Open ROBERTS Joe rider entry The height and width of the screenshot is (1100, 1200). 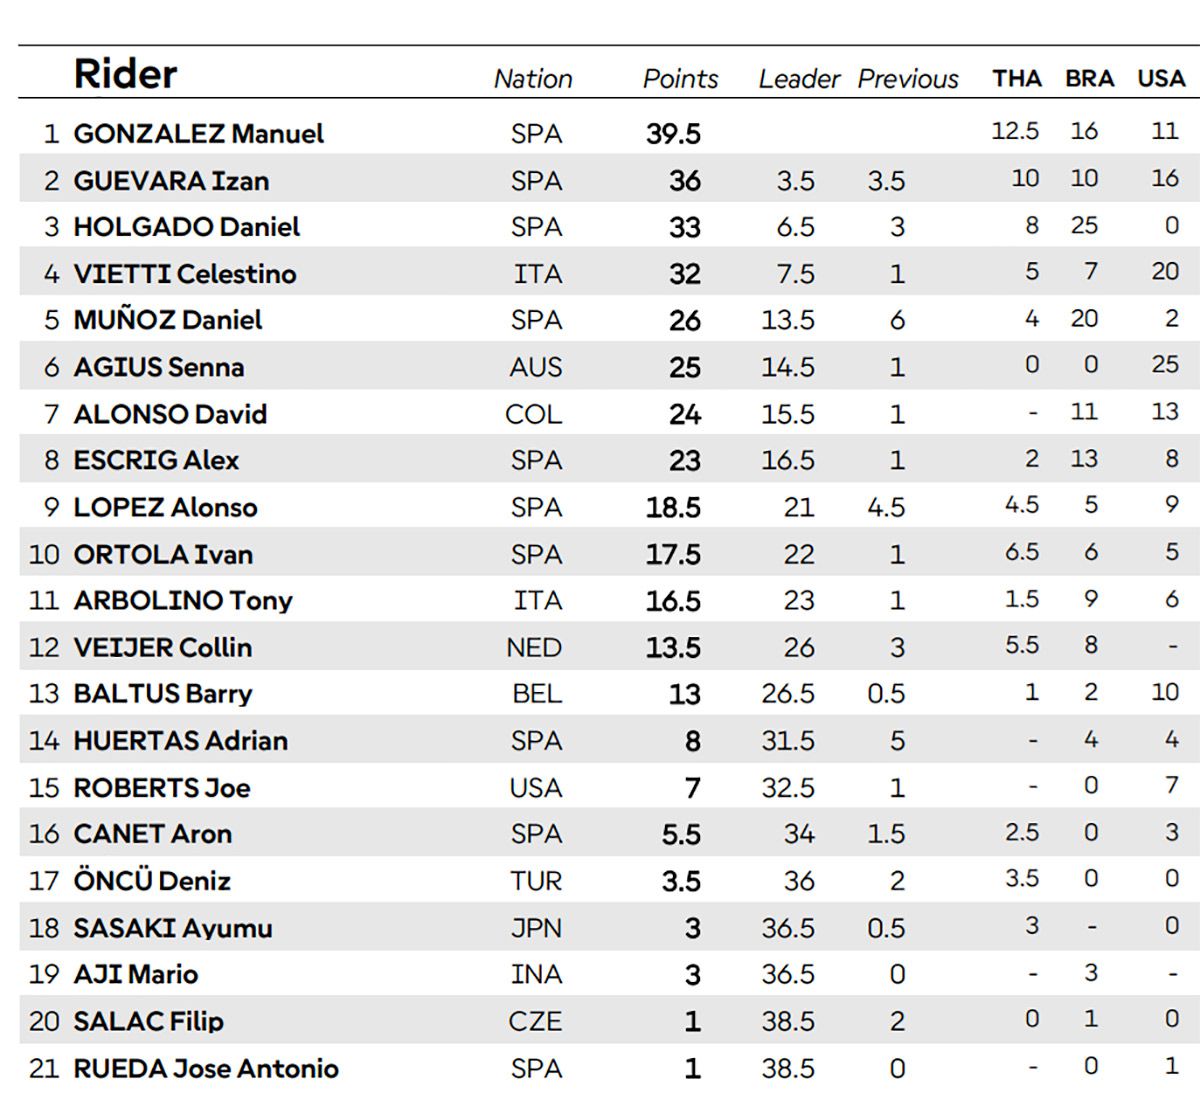coord(162,787)
